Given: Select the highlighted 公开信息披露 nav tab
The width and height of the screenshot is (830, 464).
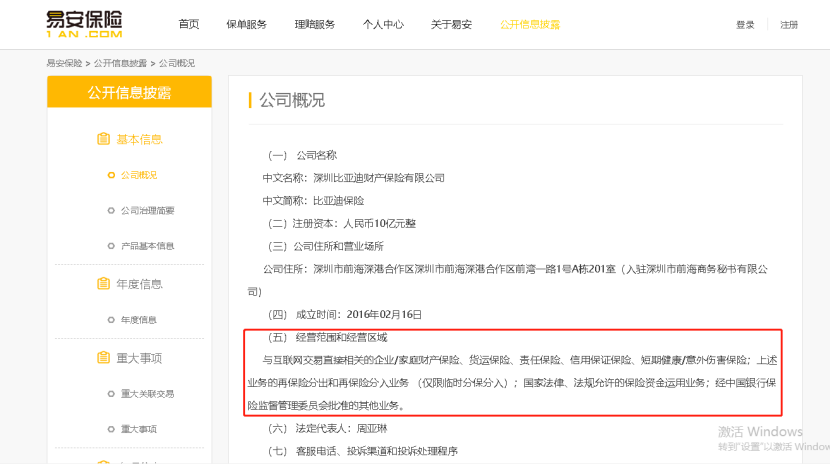Looking at the screenshot, I should [530, 24].
